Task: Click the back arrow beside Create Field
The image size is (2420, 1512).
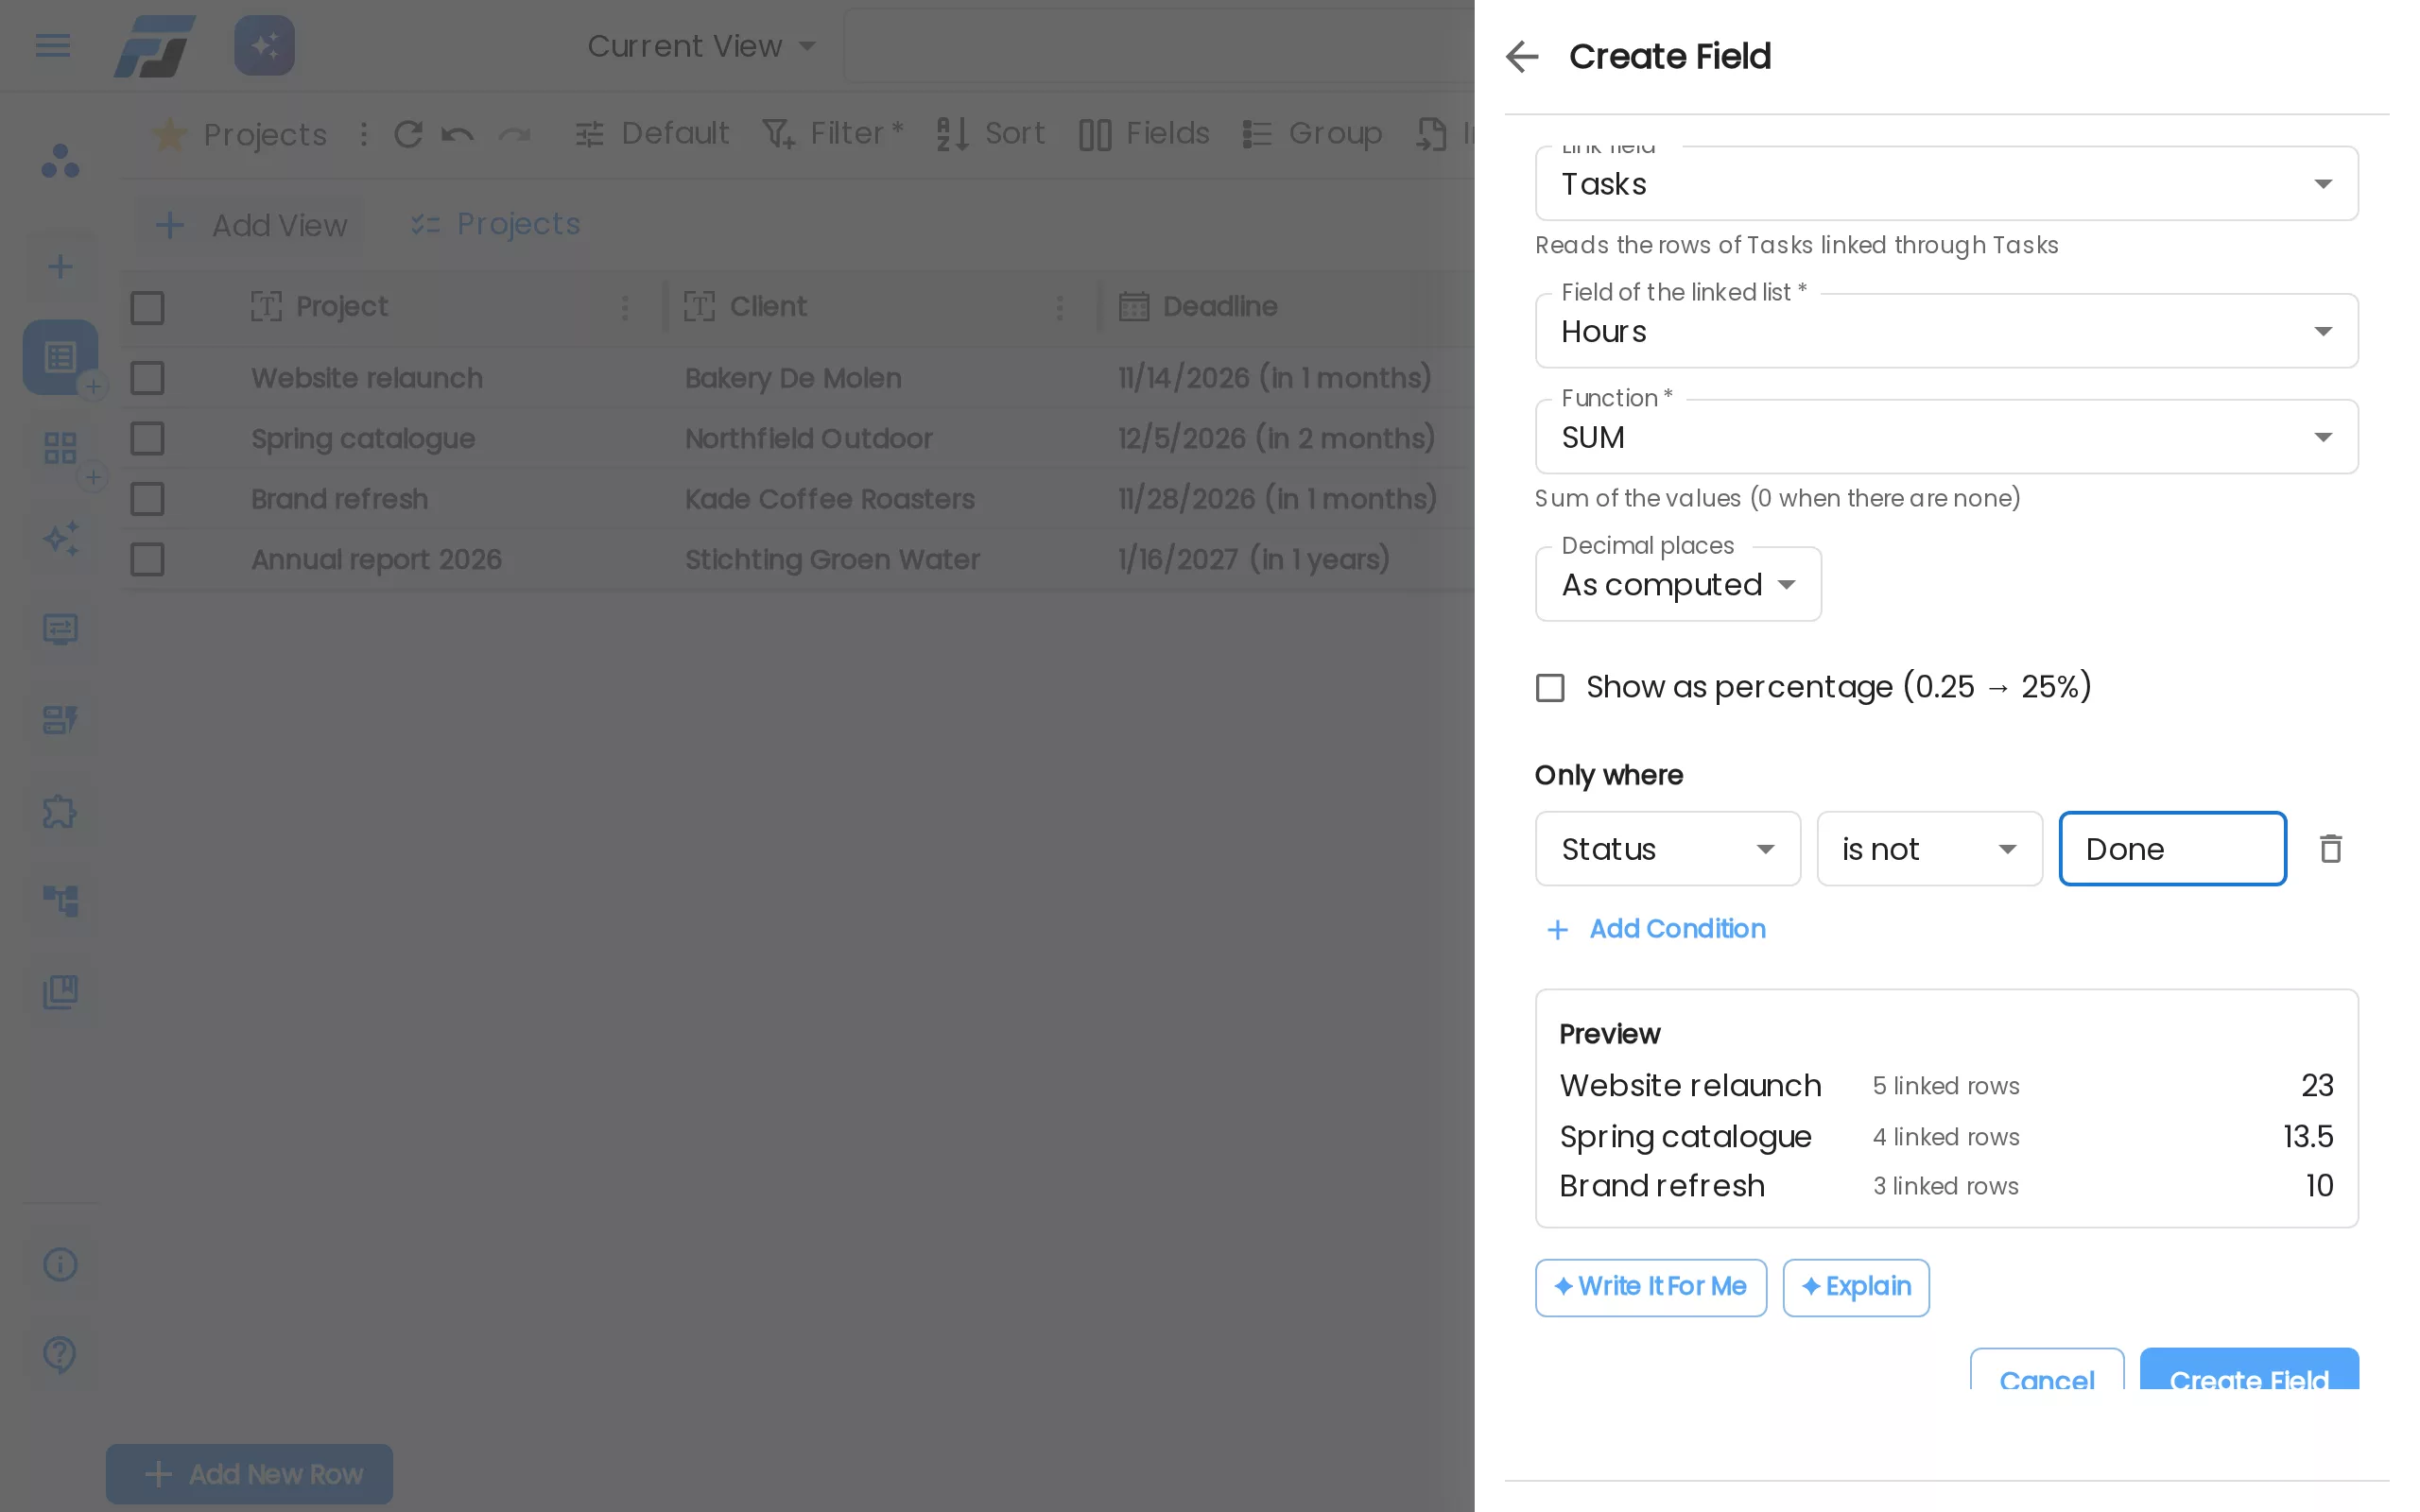Action: [1521, 57]
